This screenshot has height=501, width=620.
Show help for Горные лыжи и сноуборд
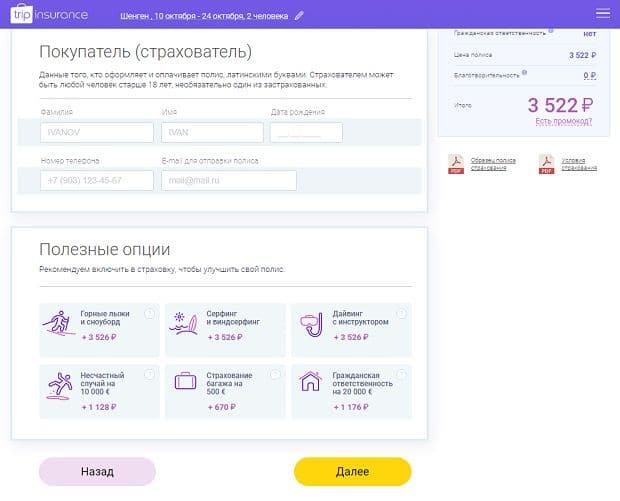[x=149, y=314]
